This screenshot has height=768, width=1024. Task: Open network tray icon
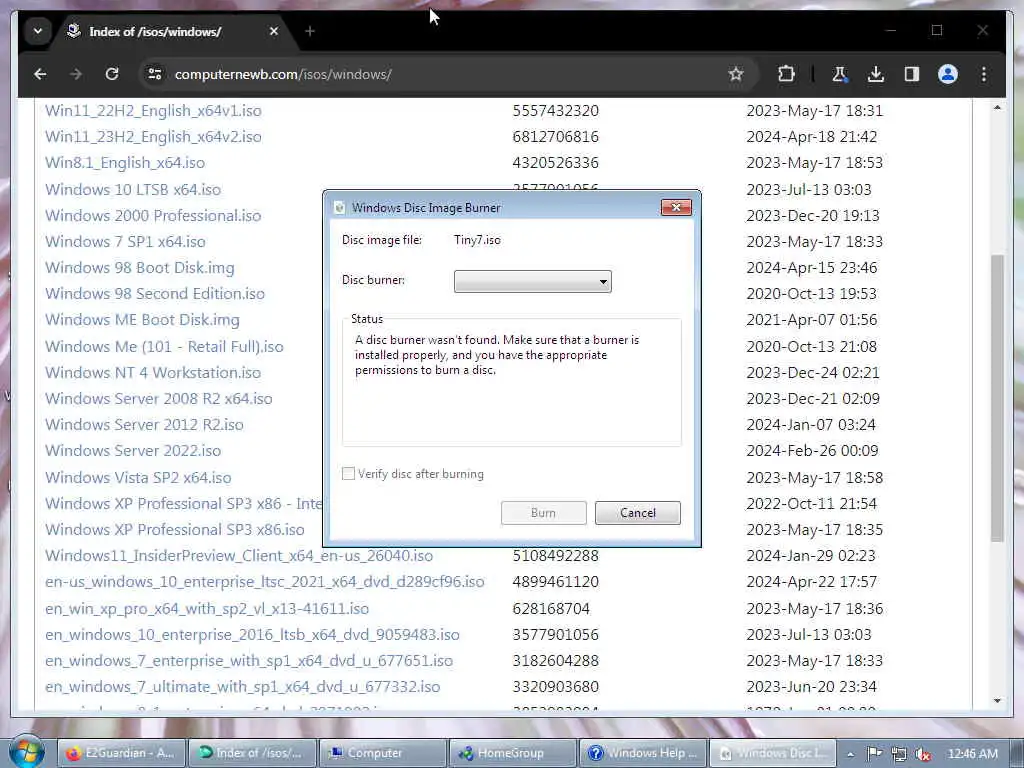(899, 754)
